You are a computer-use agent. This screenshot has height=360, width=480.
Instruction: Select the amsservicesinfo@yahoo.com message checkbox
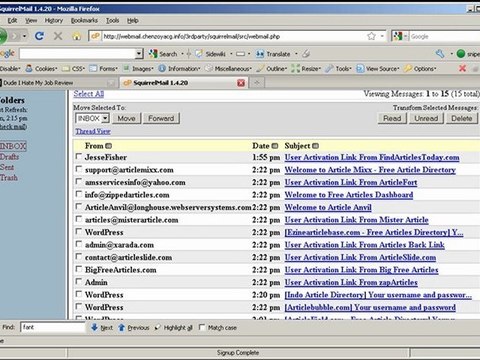pos(79,181)
